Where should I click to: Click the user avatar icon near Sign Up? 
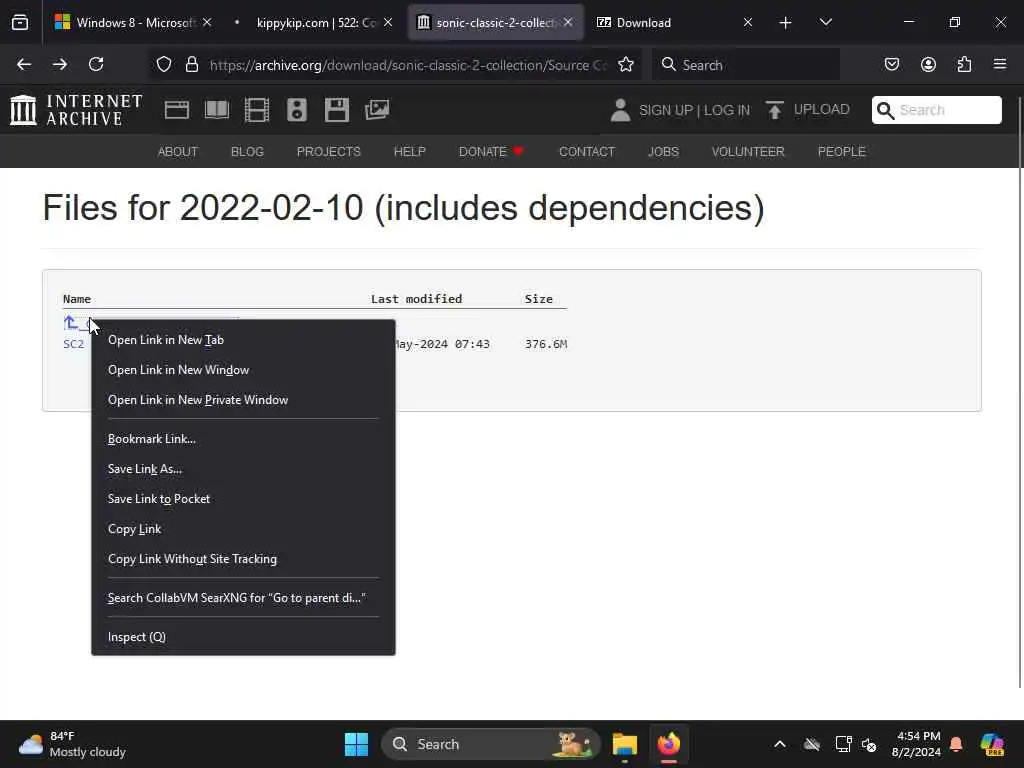point(620,110)
